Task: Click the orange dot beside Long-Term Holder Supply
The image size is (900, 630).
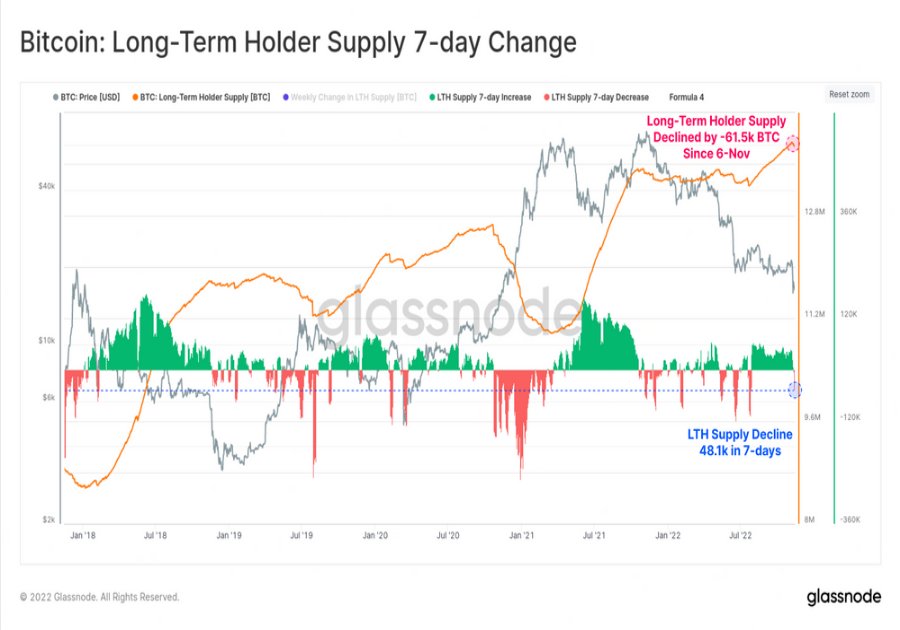Action: 135,98
